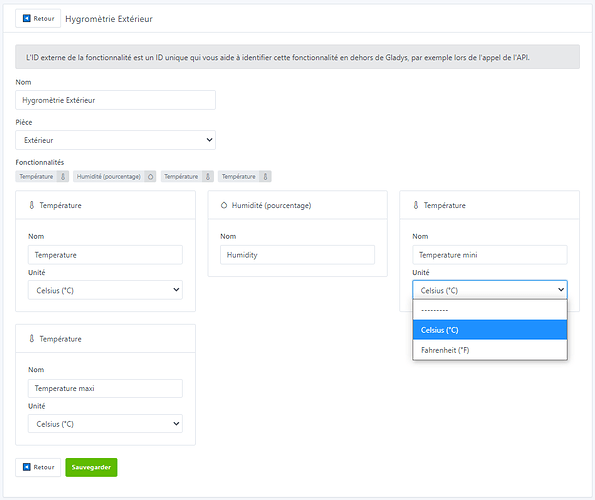595x500 pixels.
Task: Click the thermometer icon on first Température tag
Action: 63,176
